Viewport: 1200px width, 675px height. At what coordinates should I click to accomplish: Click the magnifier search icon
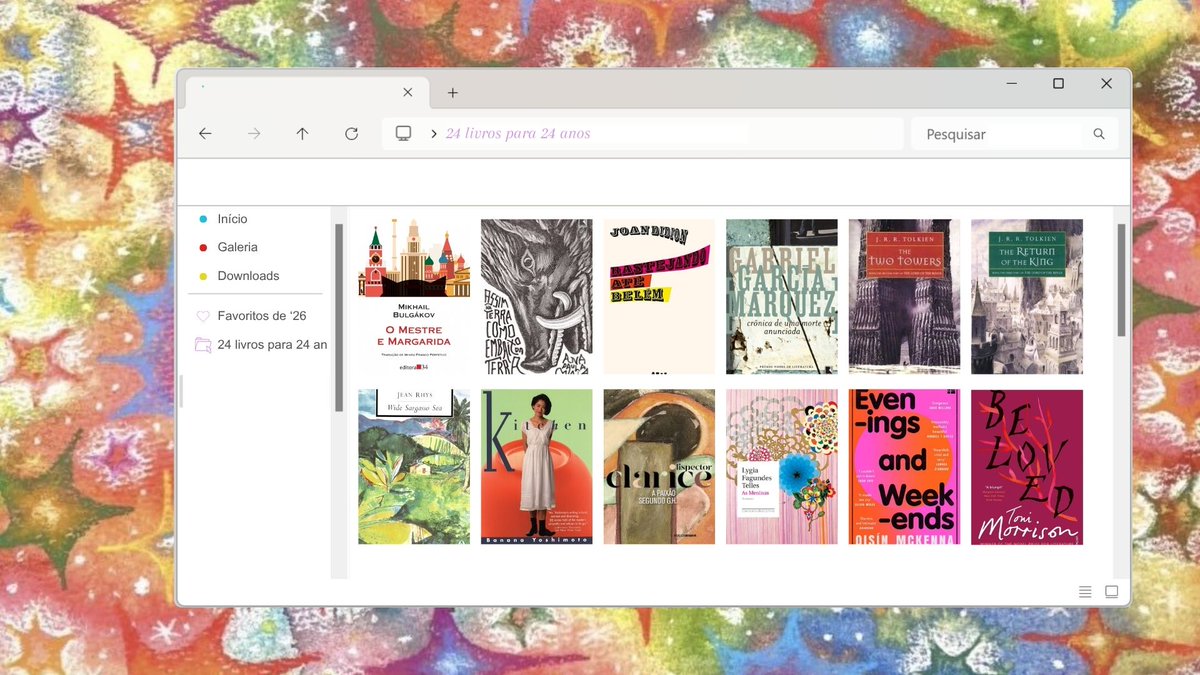(x=1099, y=133)
